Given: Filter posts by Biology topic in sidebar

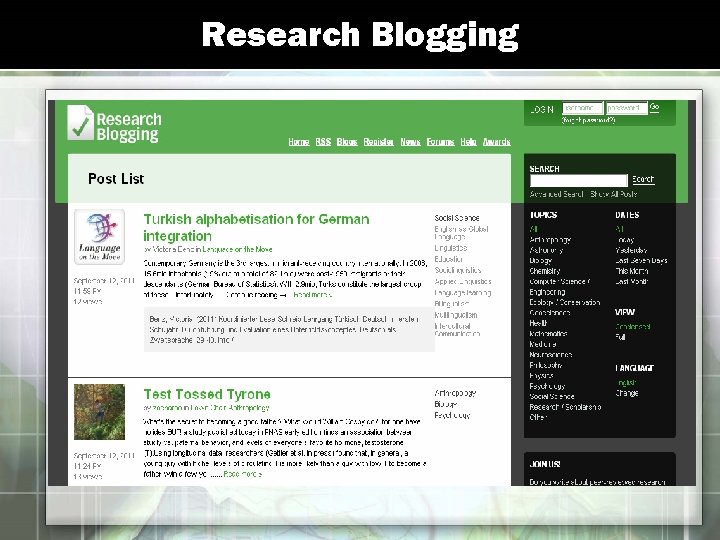Looking at the screenshot, I should [x=540, y=261].
